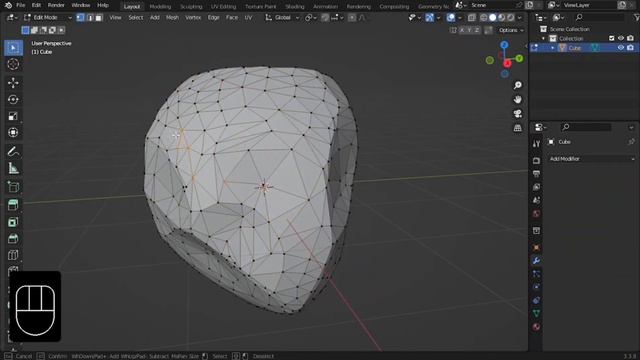Click the pan view hand icon
640x360 pixels.
[x=518, y=100]
